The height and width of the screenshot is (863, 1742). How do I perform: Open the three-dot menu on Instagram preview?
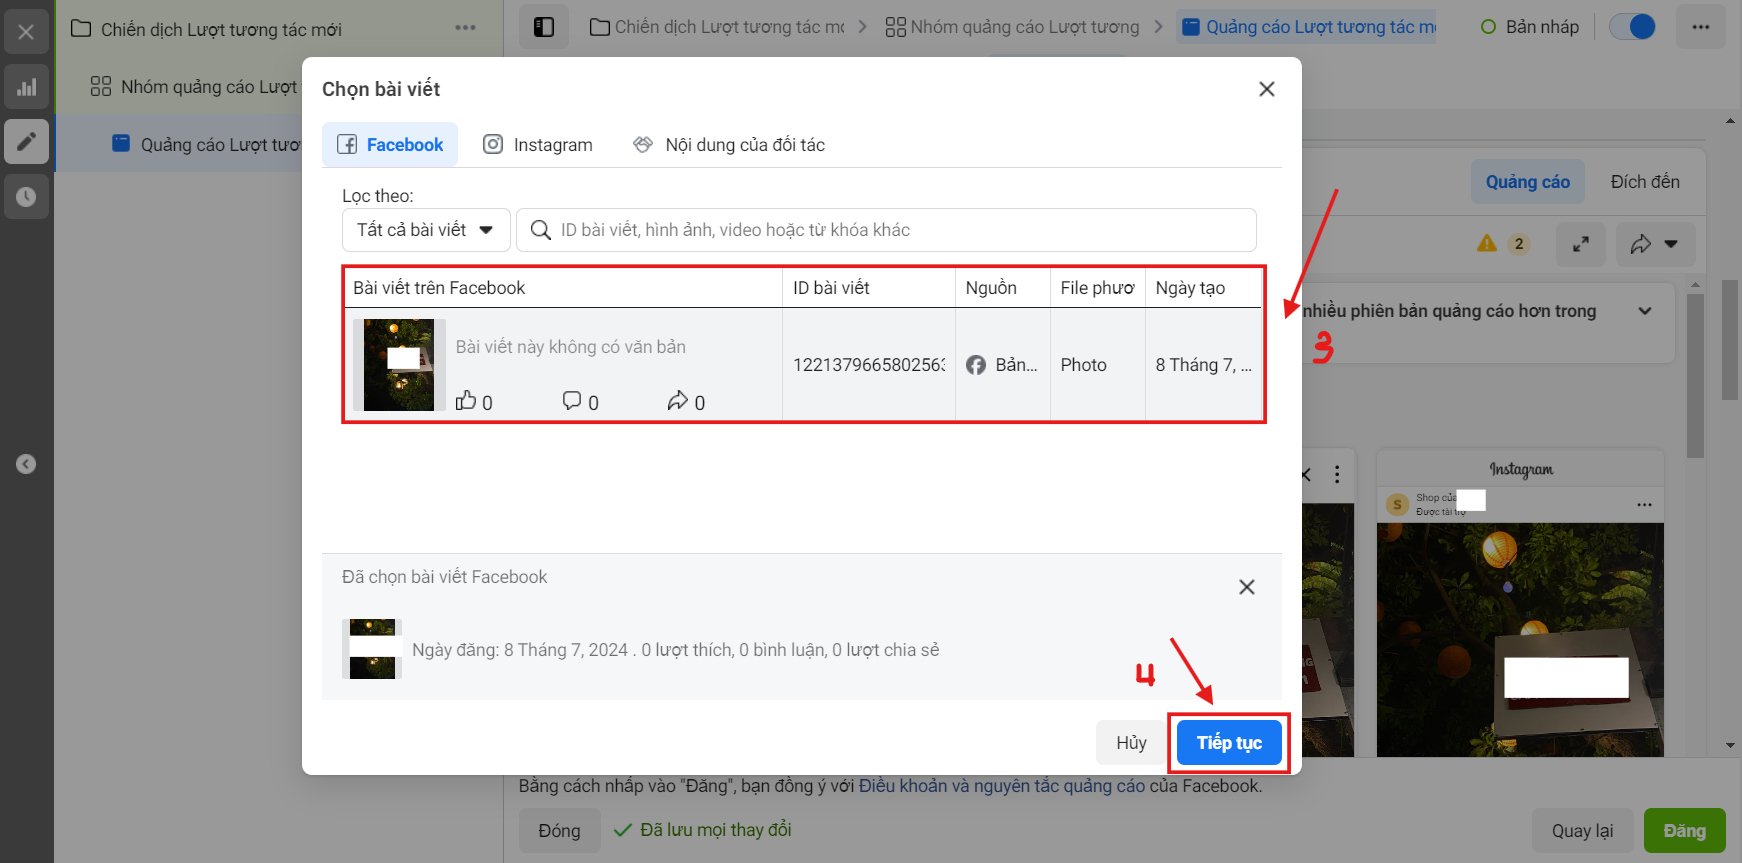1644,505
